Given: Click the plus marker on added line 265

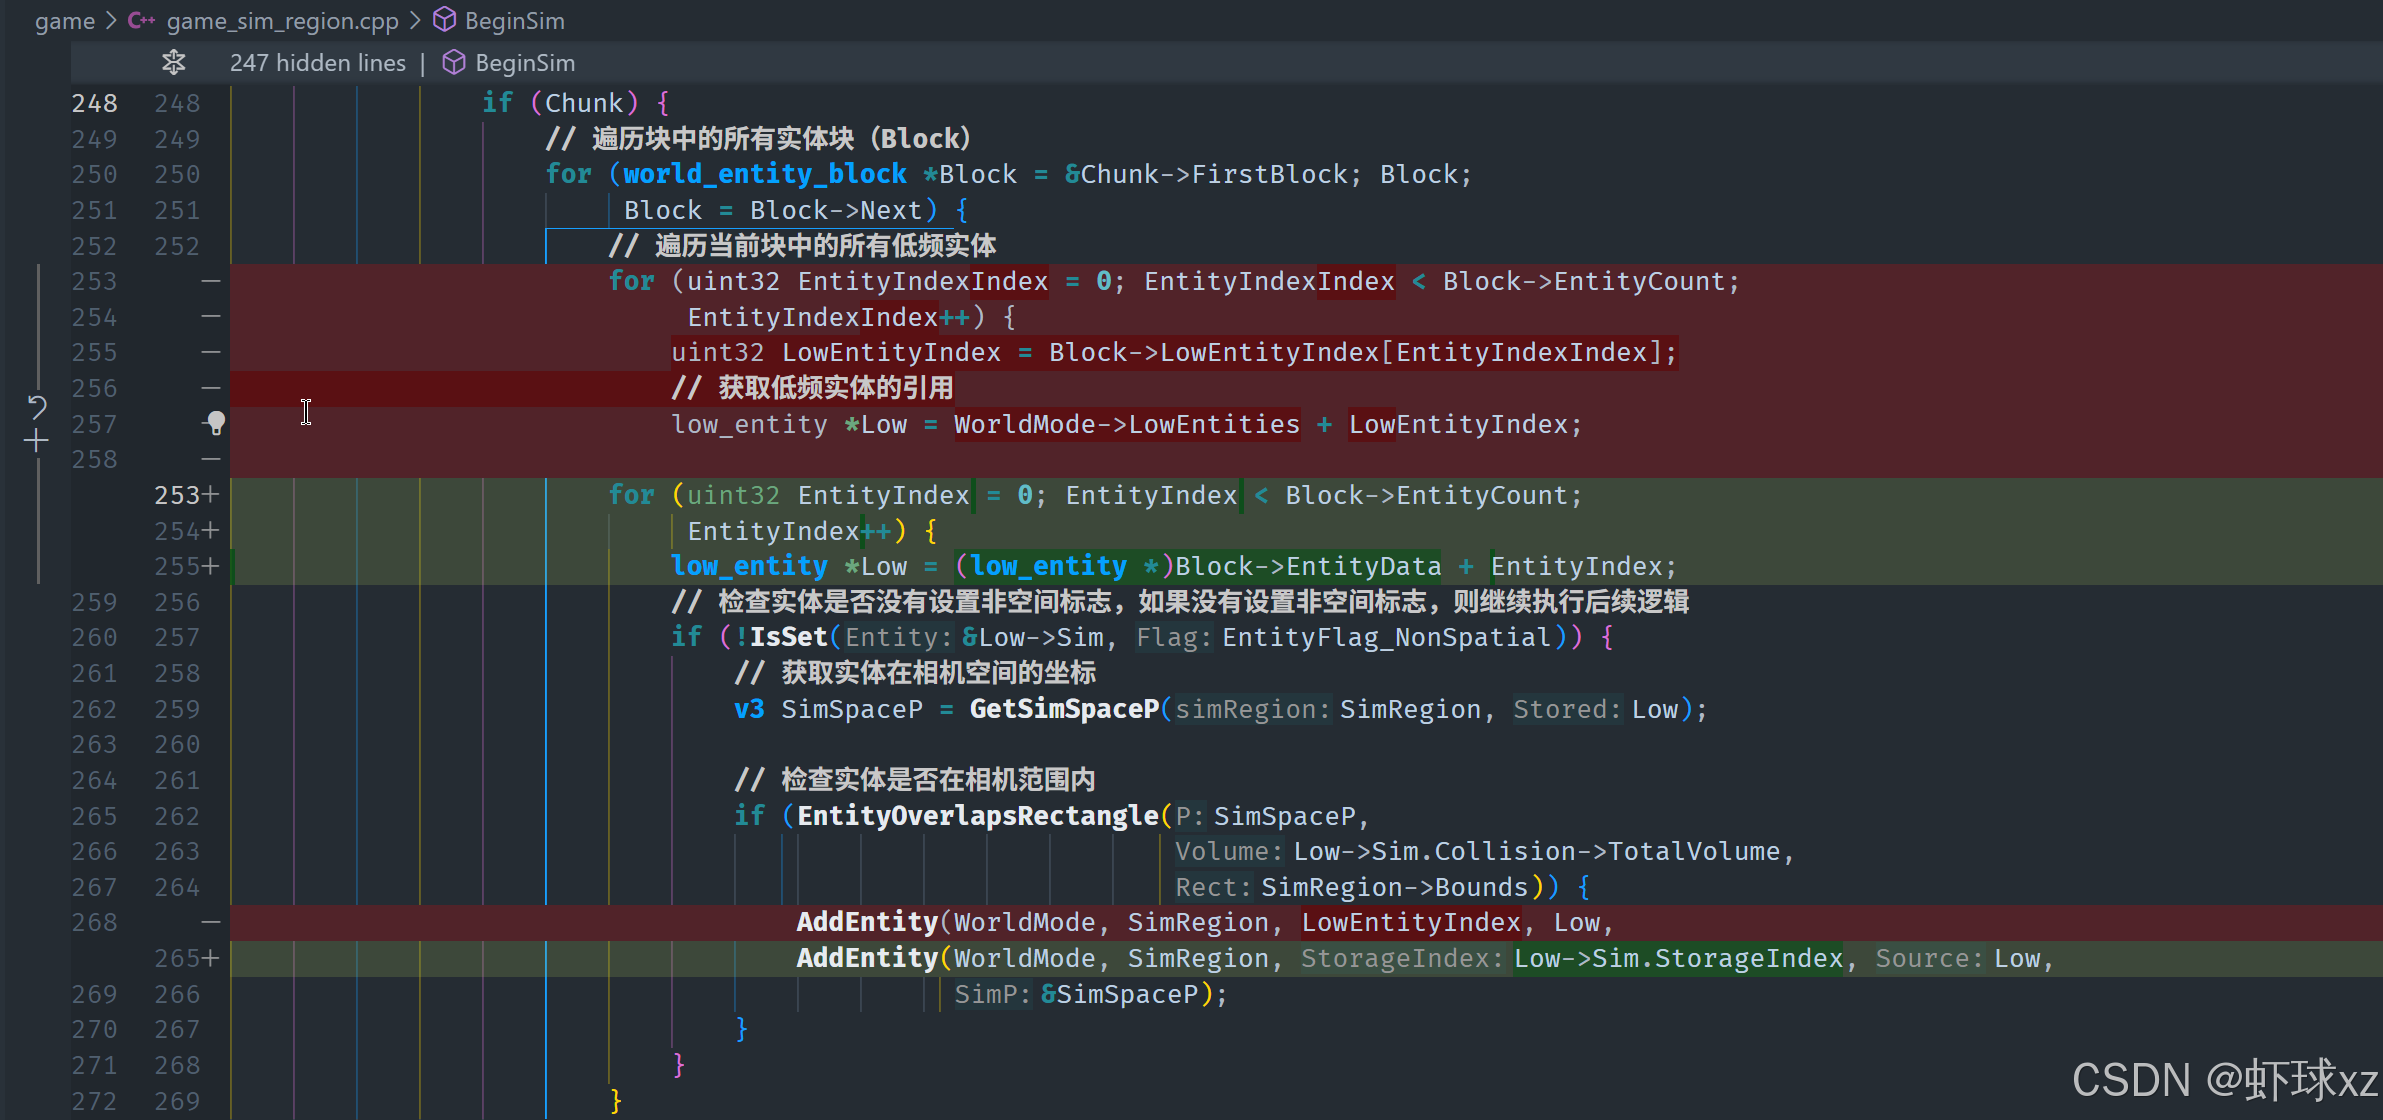Looking at the screenshot, I should (x=210, y=958).
